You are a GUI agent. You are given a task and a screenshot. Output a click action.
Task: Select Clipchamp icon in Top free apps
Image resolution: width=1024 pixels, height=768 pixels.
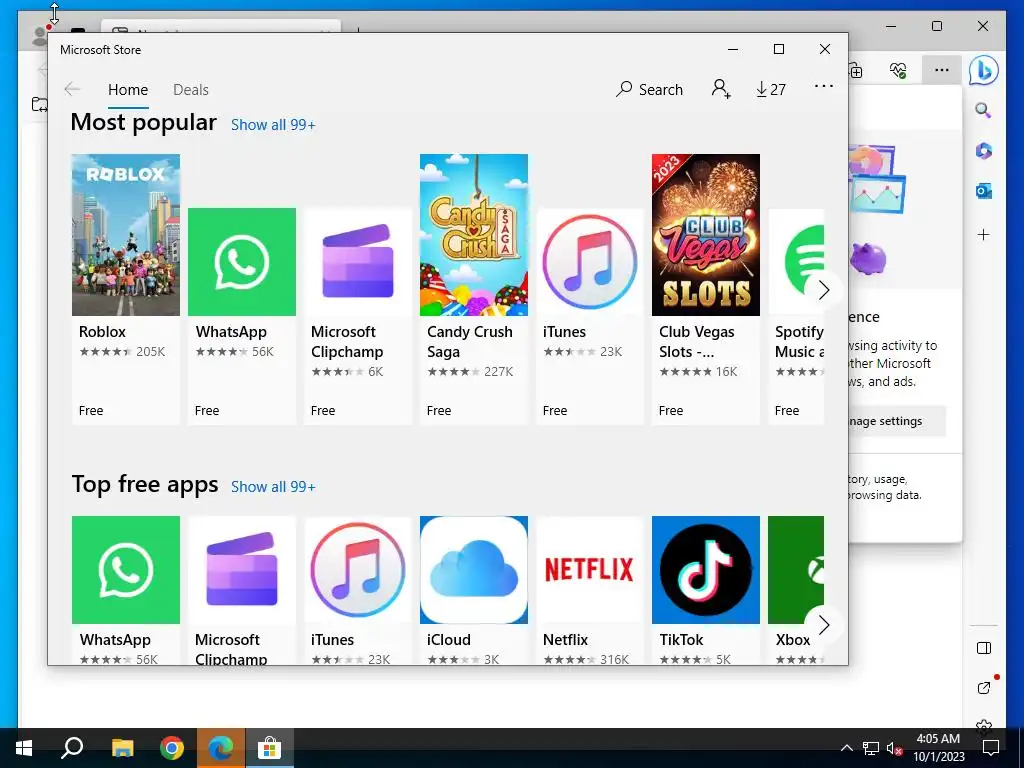[x=242, y=570]
